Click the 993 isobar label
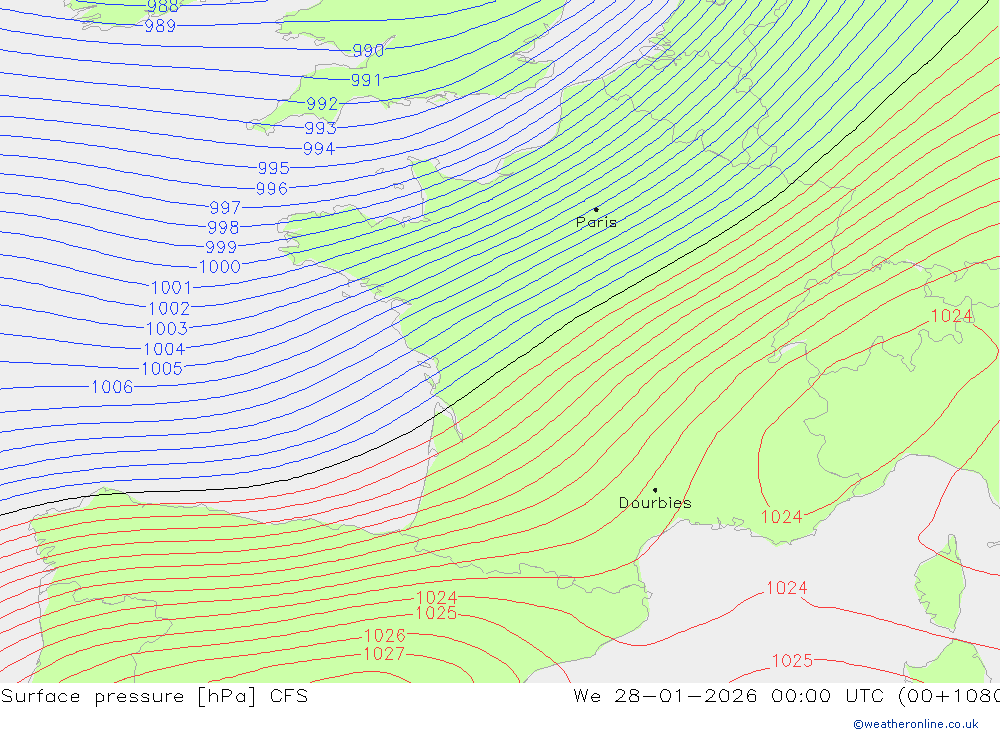1000x733 pixels. coord(320,128)
